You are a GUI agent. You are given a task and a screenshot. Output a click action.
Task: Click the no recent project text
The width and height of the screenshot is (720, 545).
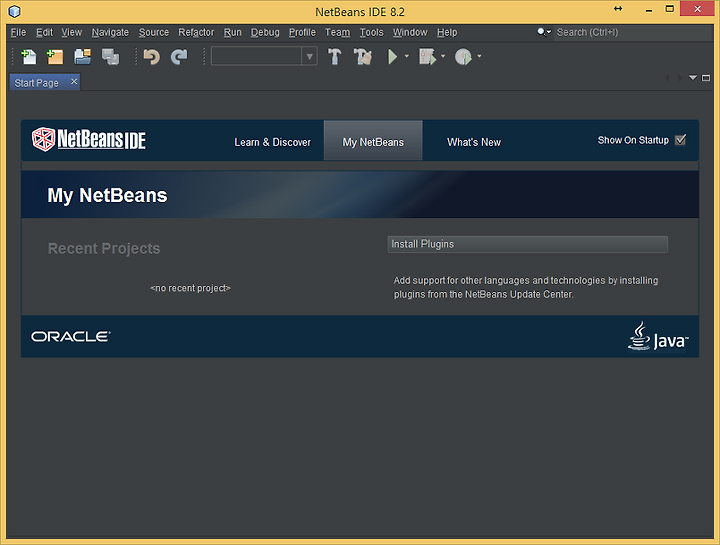[x=190, y=288]
